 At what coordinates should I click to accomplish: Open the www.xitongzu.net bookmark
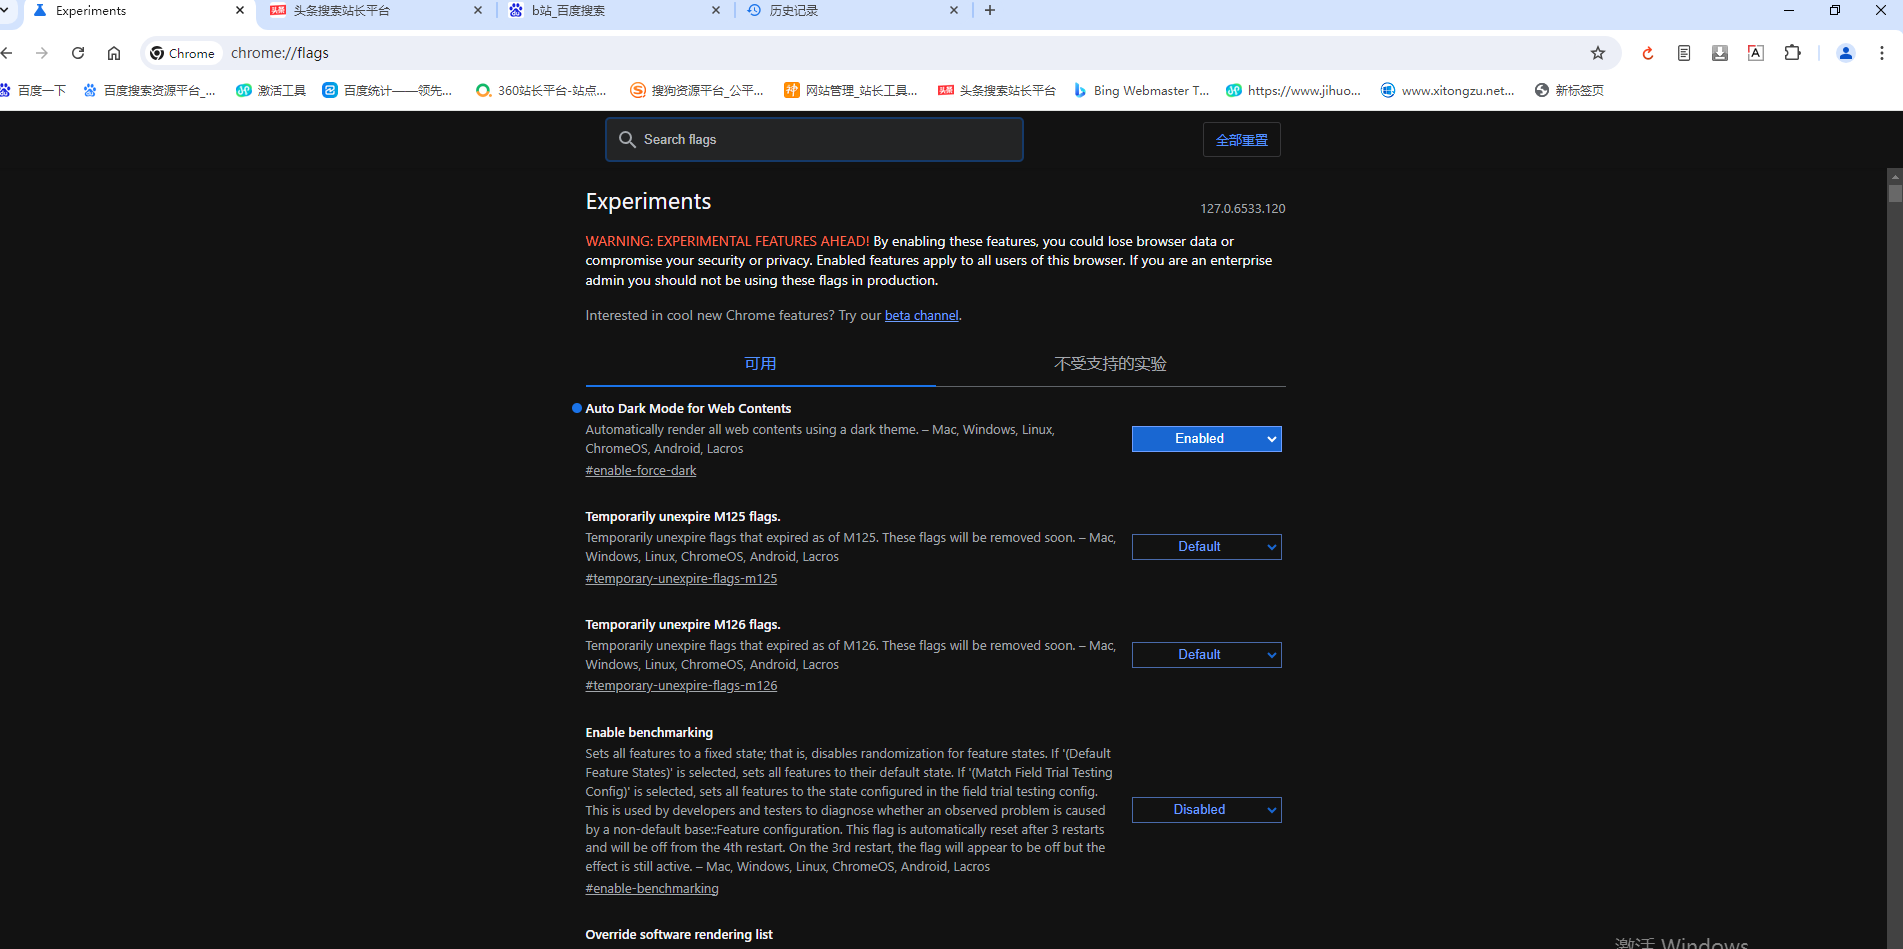click(x=1448, y=90)
